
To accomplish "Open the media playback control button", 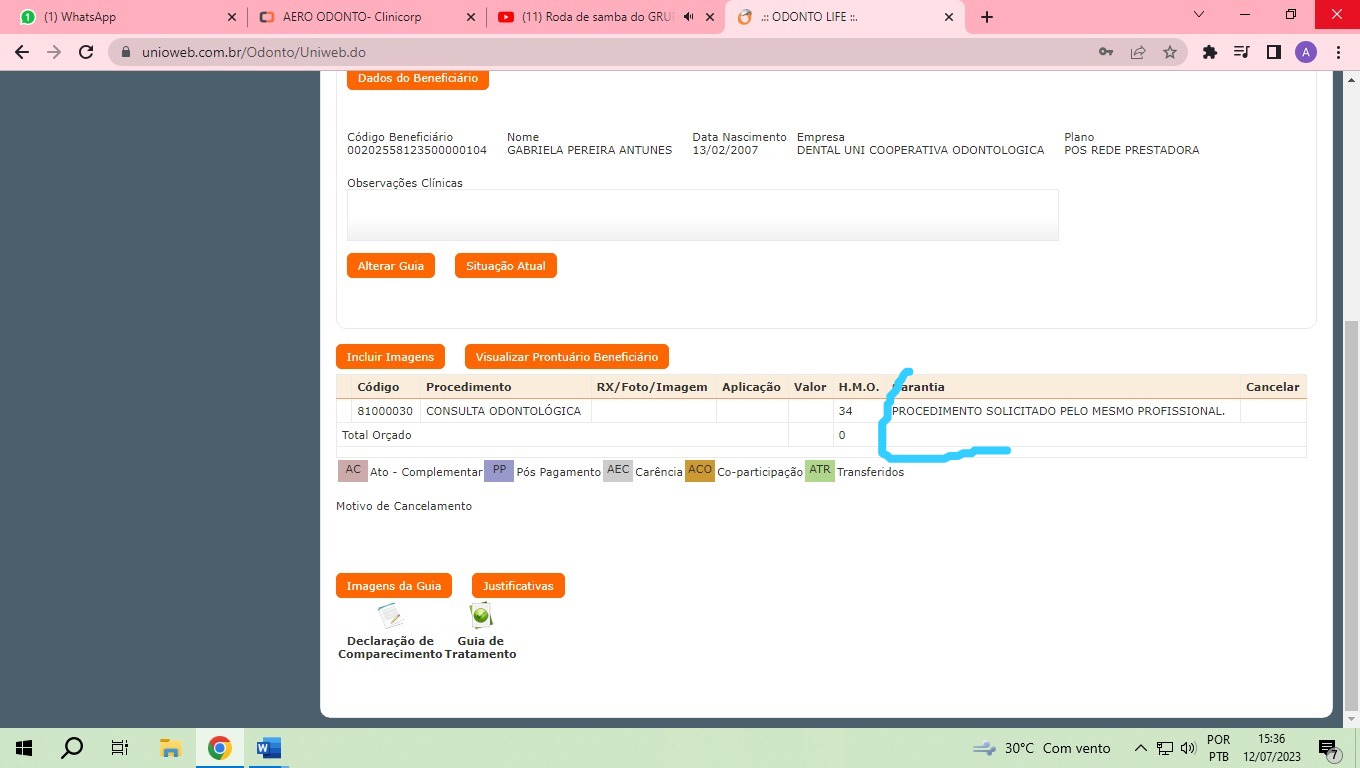I will 1242,52.
